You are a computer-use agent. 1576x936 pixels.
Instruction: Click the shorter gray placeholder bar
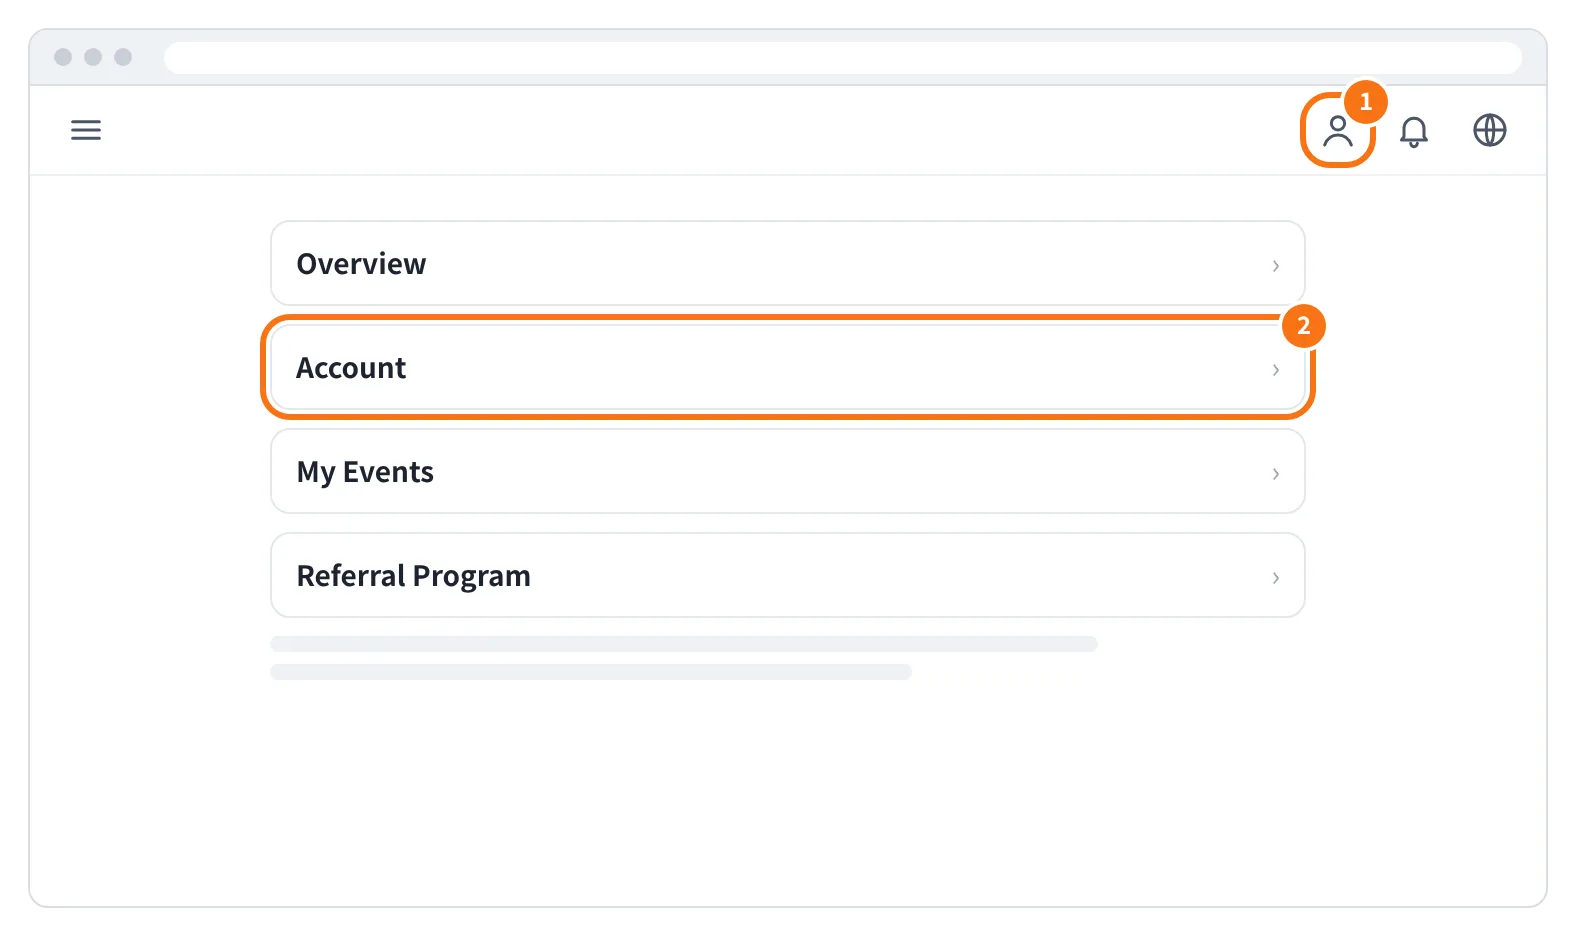tap(591, 672)
